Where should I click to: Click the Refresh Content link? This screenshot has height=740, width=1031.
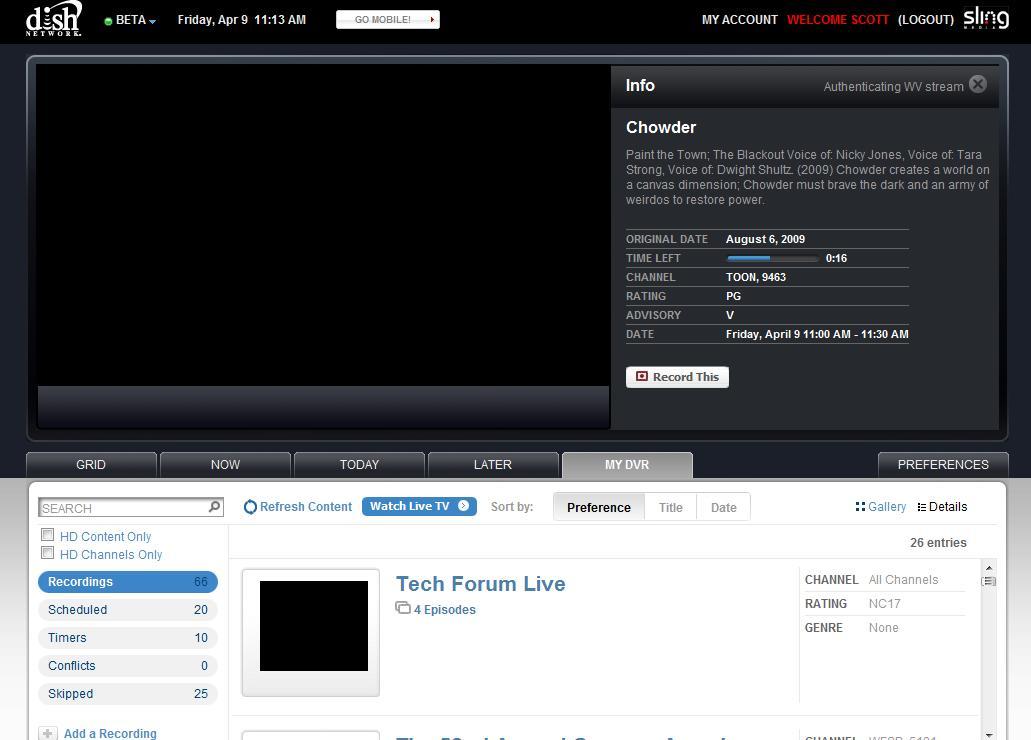click(306, 507)
